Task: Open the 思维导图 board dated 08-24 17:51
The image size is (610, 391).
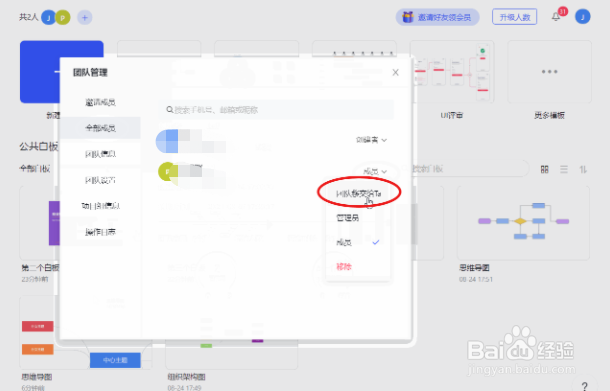Action: (x=523, y=223)
